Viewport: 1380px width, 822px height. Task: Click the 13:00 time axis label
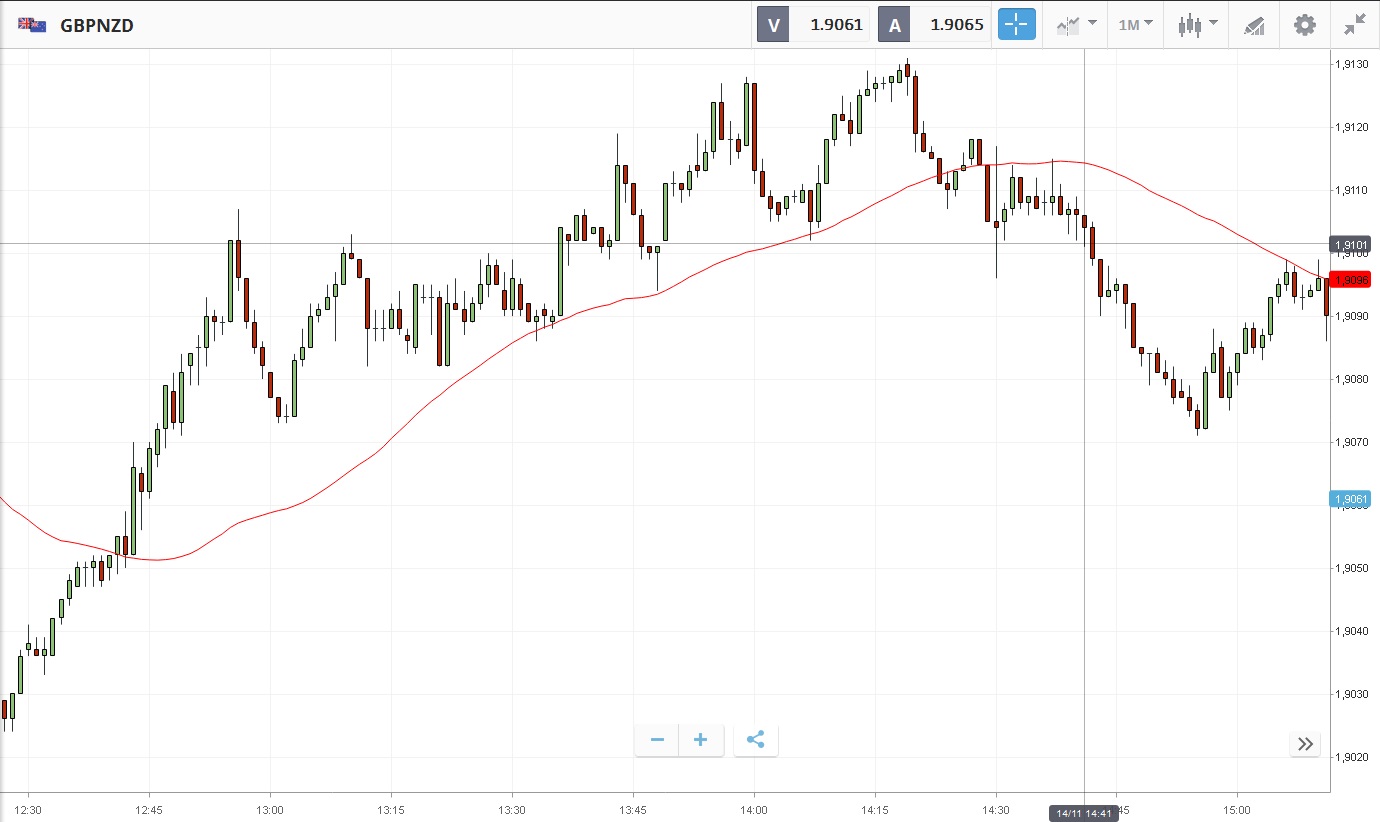270,809
